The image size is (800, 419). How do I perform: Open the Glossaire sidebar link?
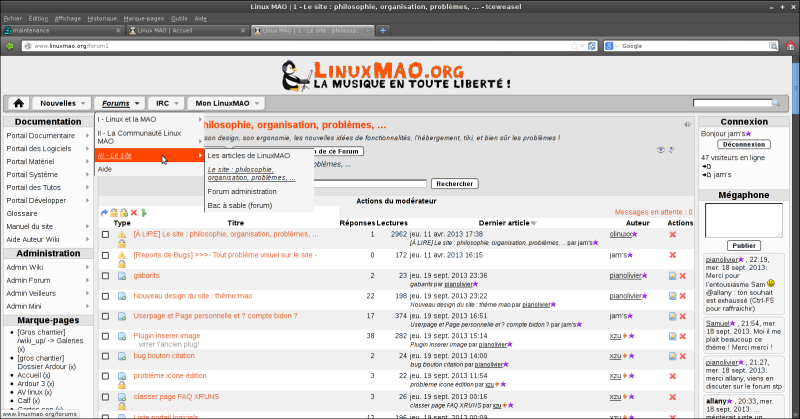coord(22,214)
